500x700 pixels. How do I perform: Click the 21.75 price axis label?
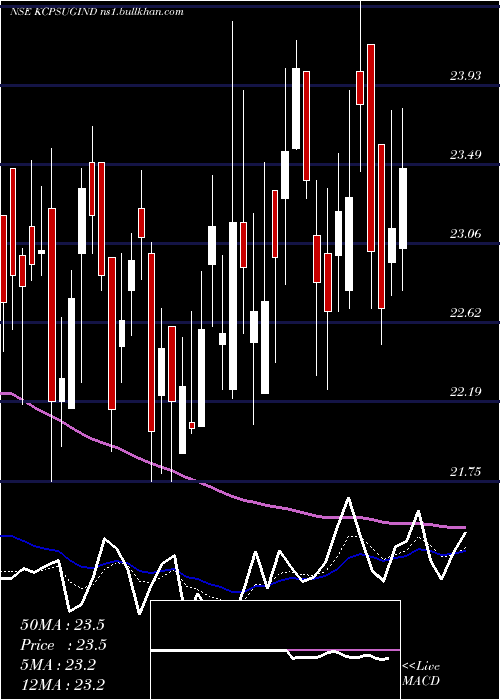[x=465, y=471]
